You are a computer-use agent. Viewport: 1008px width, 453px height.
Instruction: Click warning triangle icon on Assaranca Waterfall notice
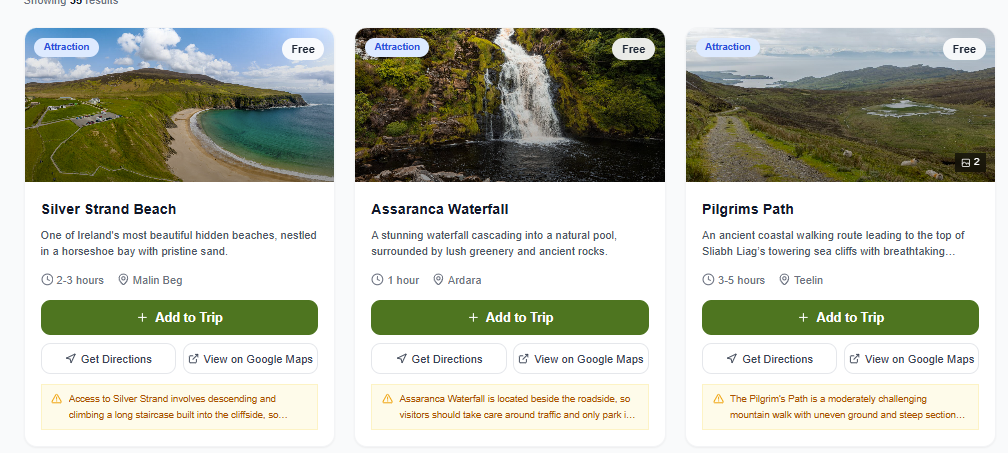pyautogui.click(x=387, y=398)
